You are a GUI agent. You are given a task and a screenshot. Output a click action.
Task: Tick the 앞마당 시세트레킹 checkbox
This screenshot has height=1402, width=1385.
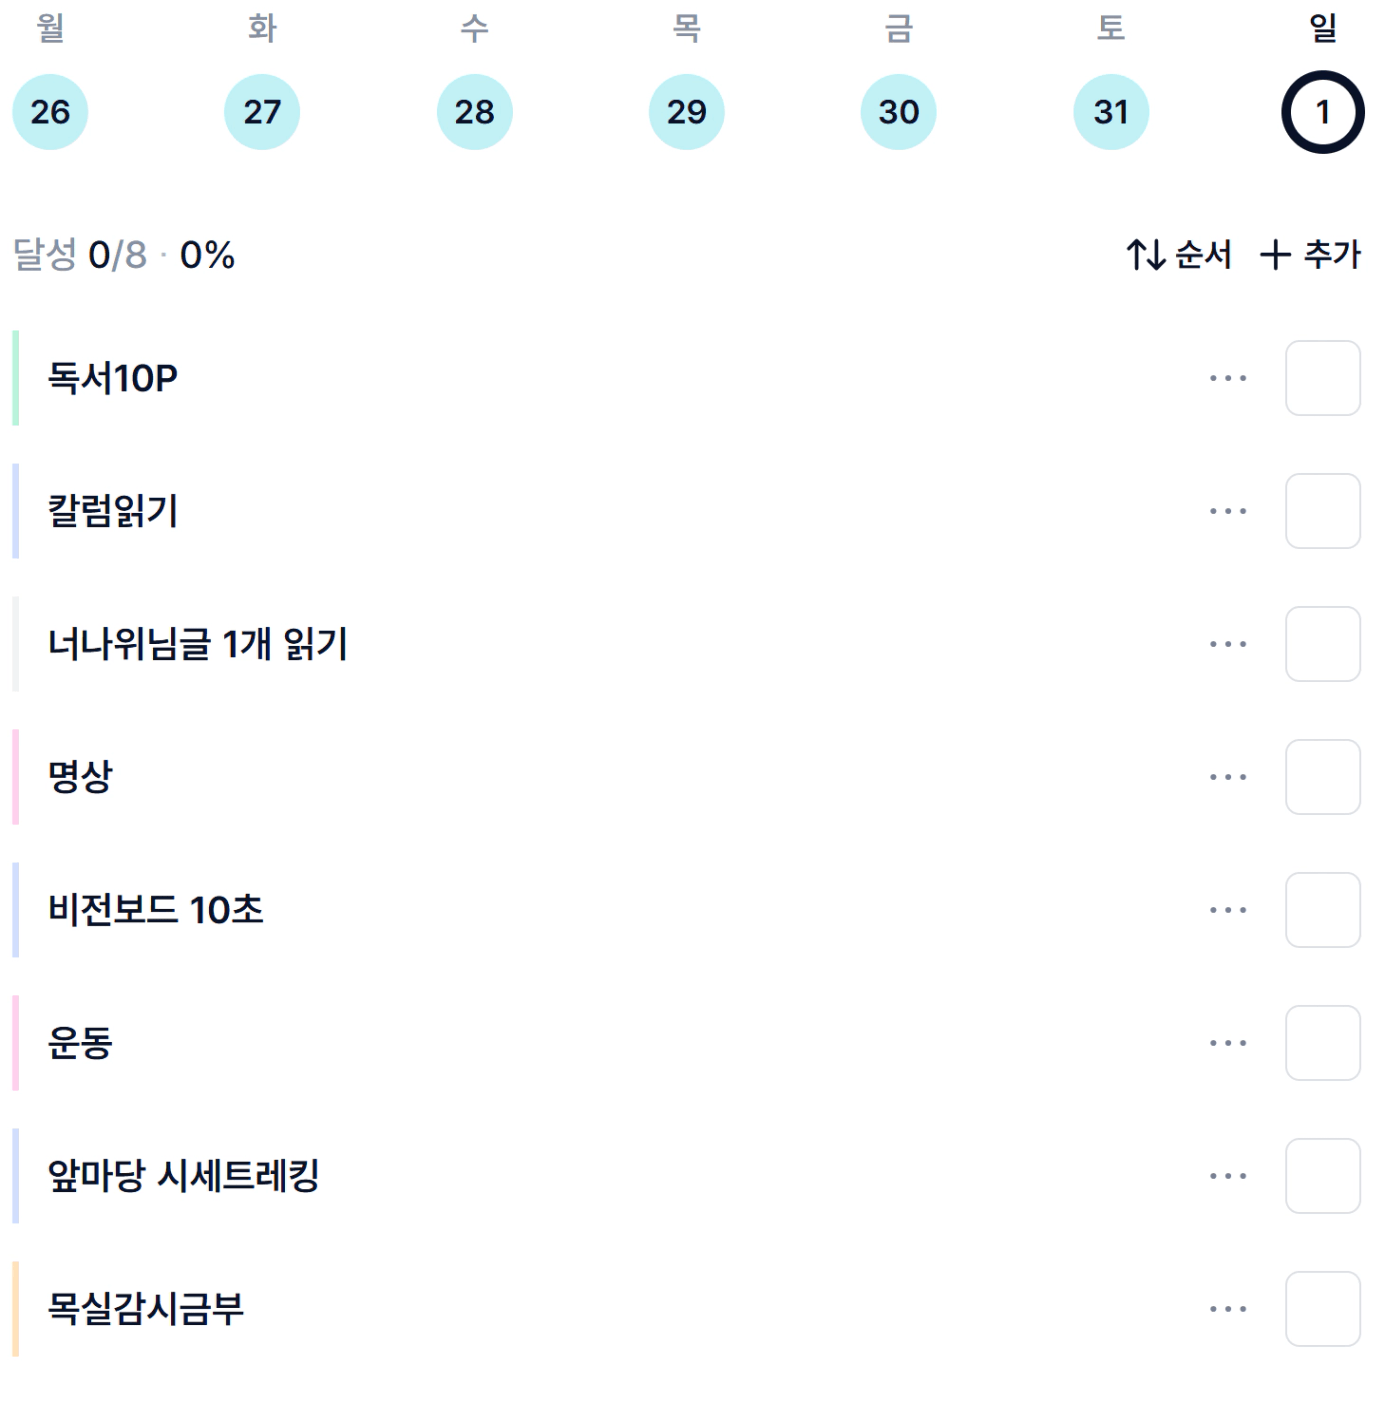[x=1322, y=1176]
